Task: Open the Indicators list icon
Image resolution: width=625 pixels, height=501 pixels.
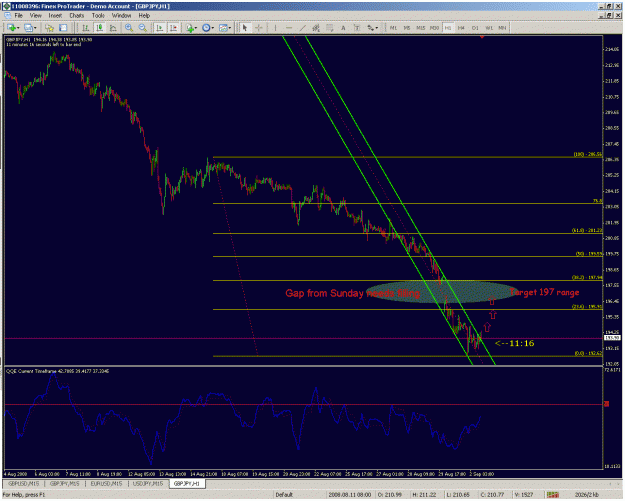Action: tap(190, 28)
